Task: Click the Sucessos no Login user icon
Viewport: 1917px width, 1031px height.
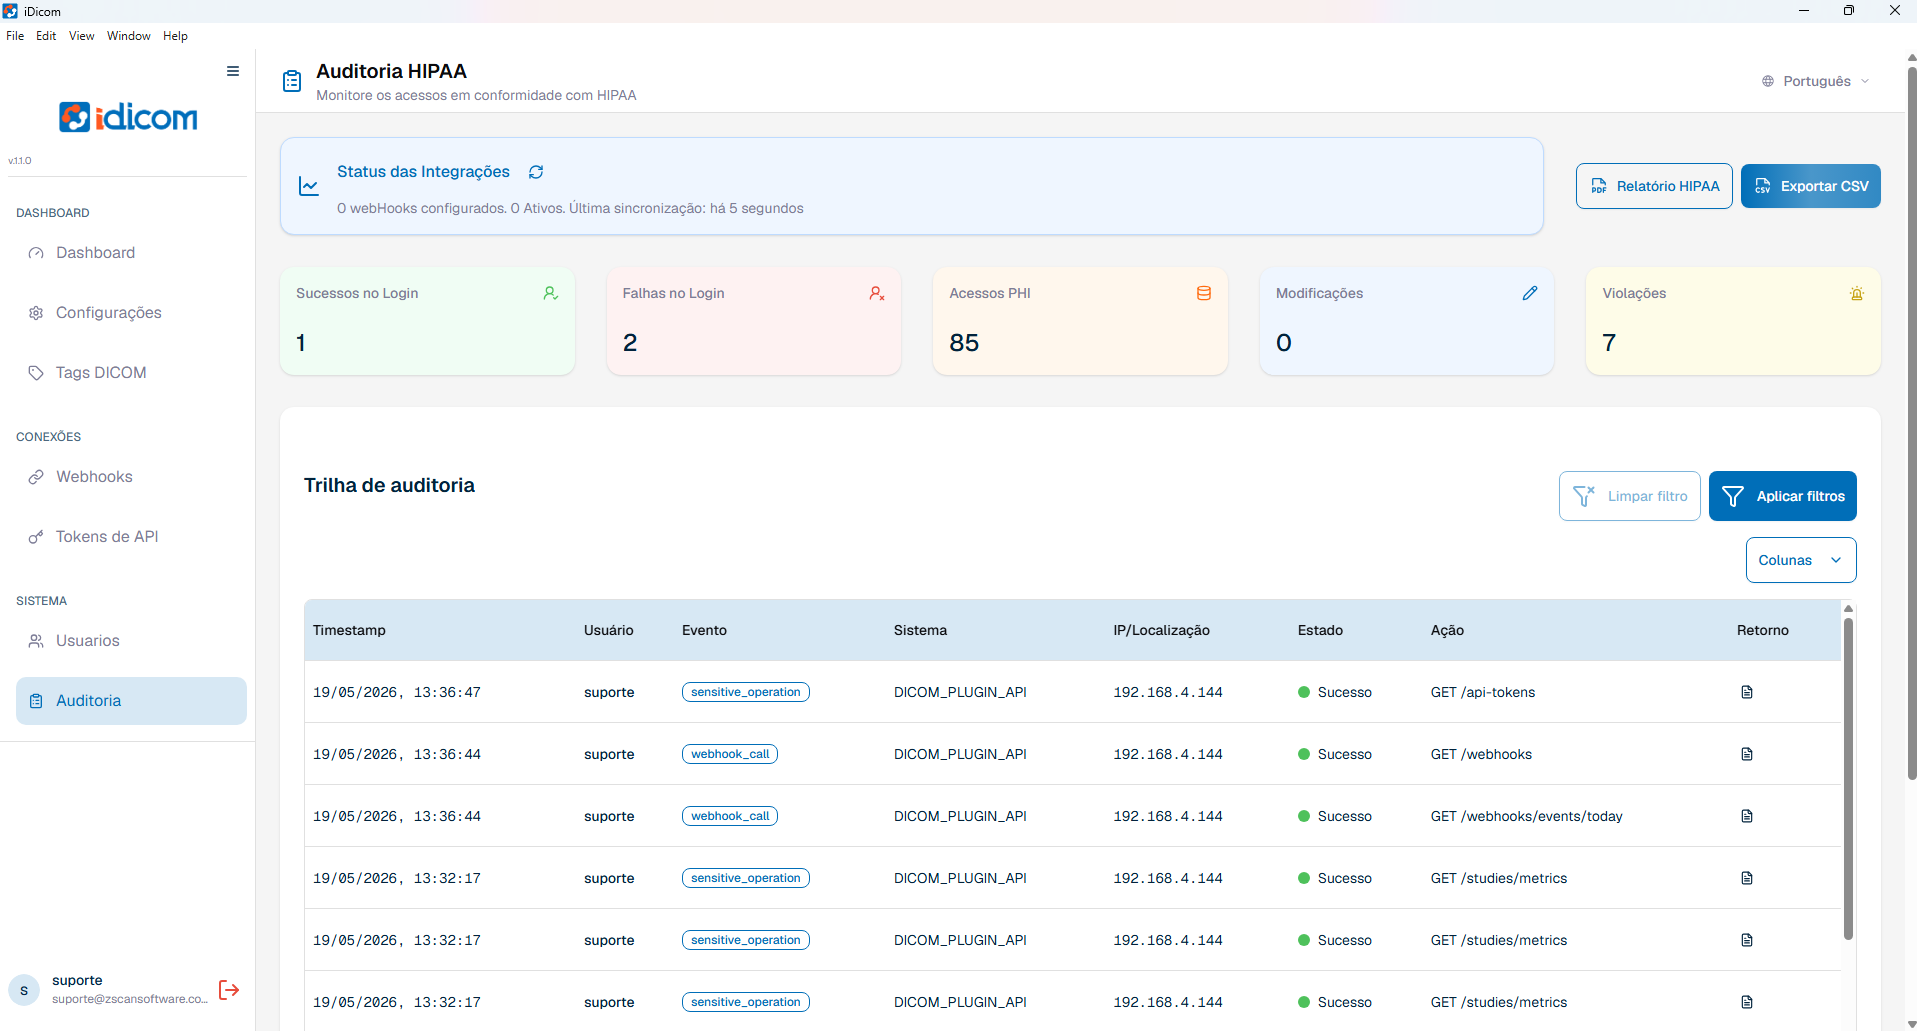Action: tap(550, 293)
